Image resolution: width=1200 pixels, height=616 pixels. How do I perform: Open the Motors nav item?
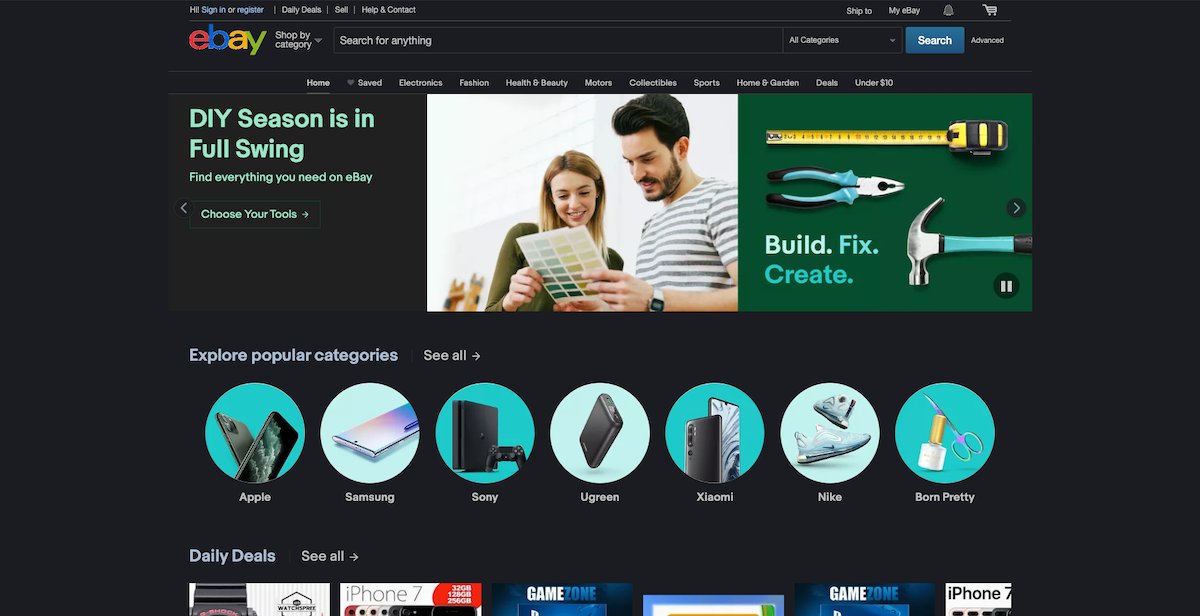point(598,83)
